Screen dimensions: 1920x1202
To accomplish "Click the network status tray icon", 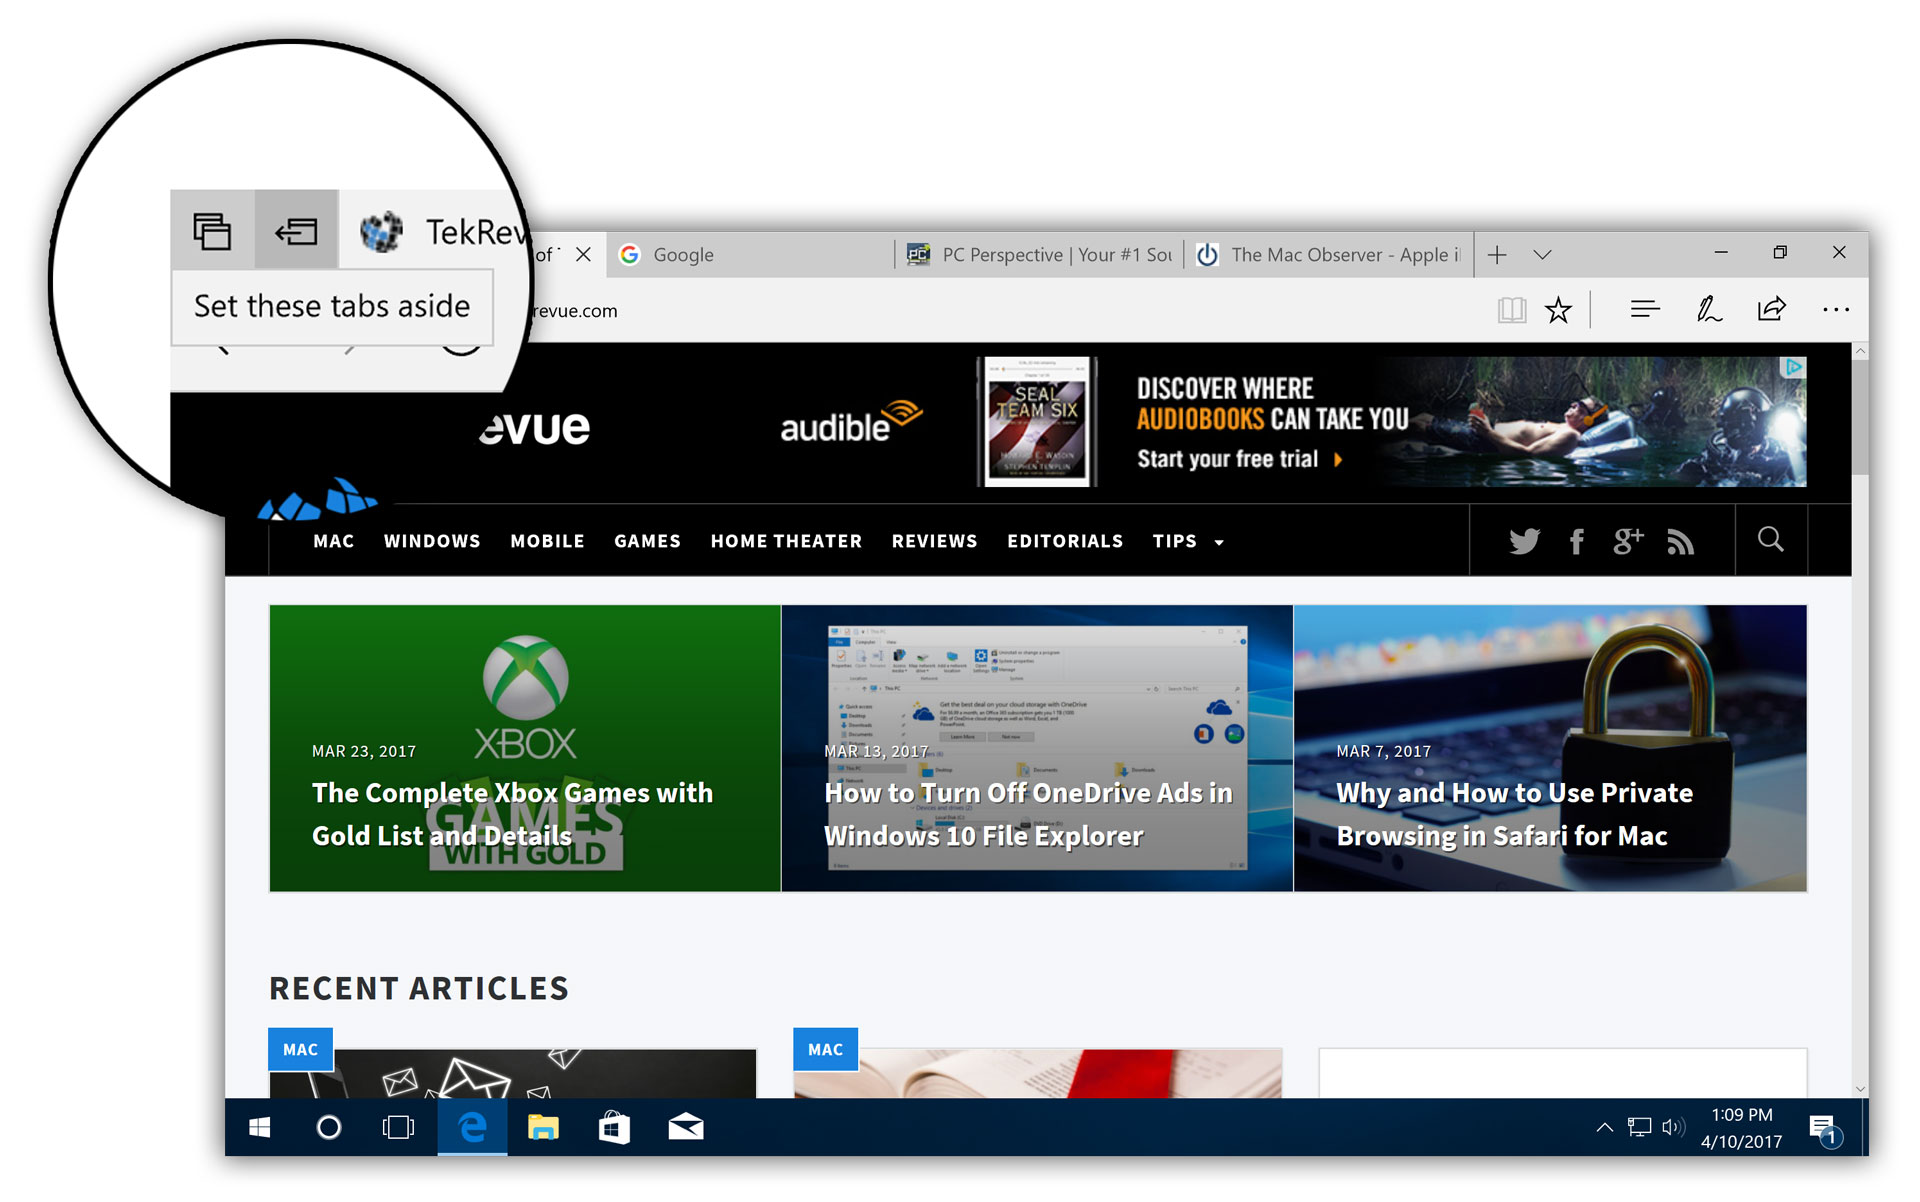I will tap(1639, 1128).
